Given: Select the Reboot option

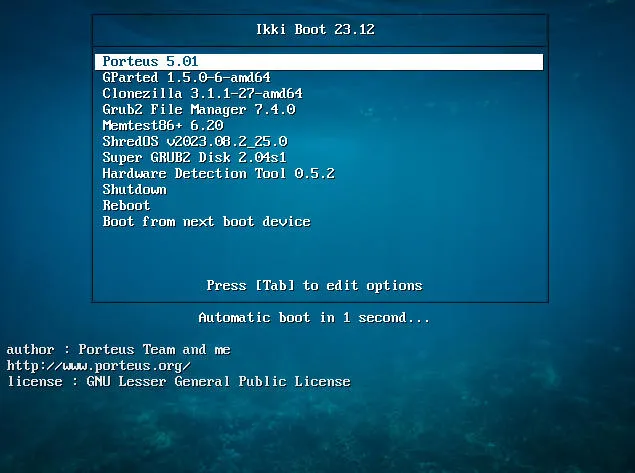Looking at the screenshot, I should click(x=126, y=206).
